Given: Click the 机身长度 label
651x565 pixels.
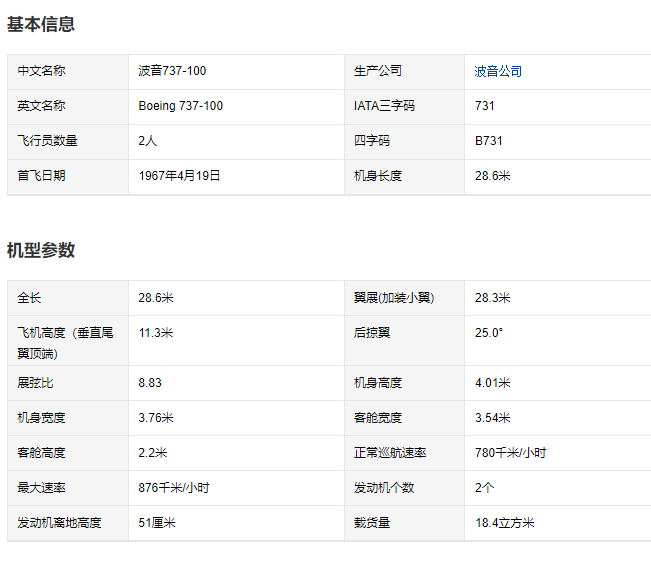Looking at the screenshot, I should pyautogui.click(x=378, y=176).
